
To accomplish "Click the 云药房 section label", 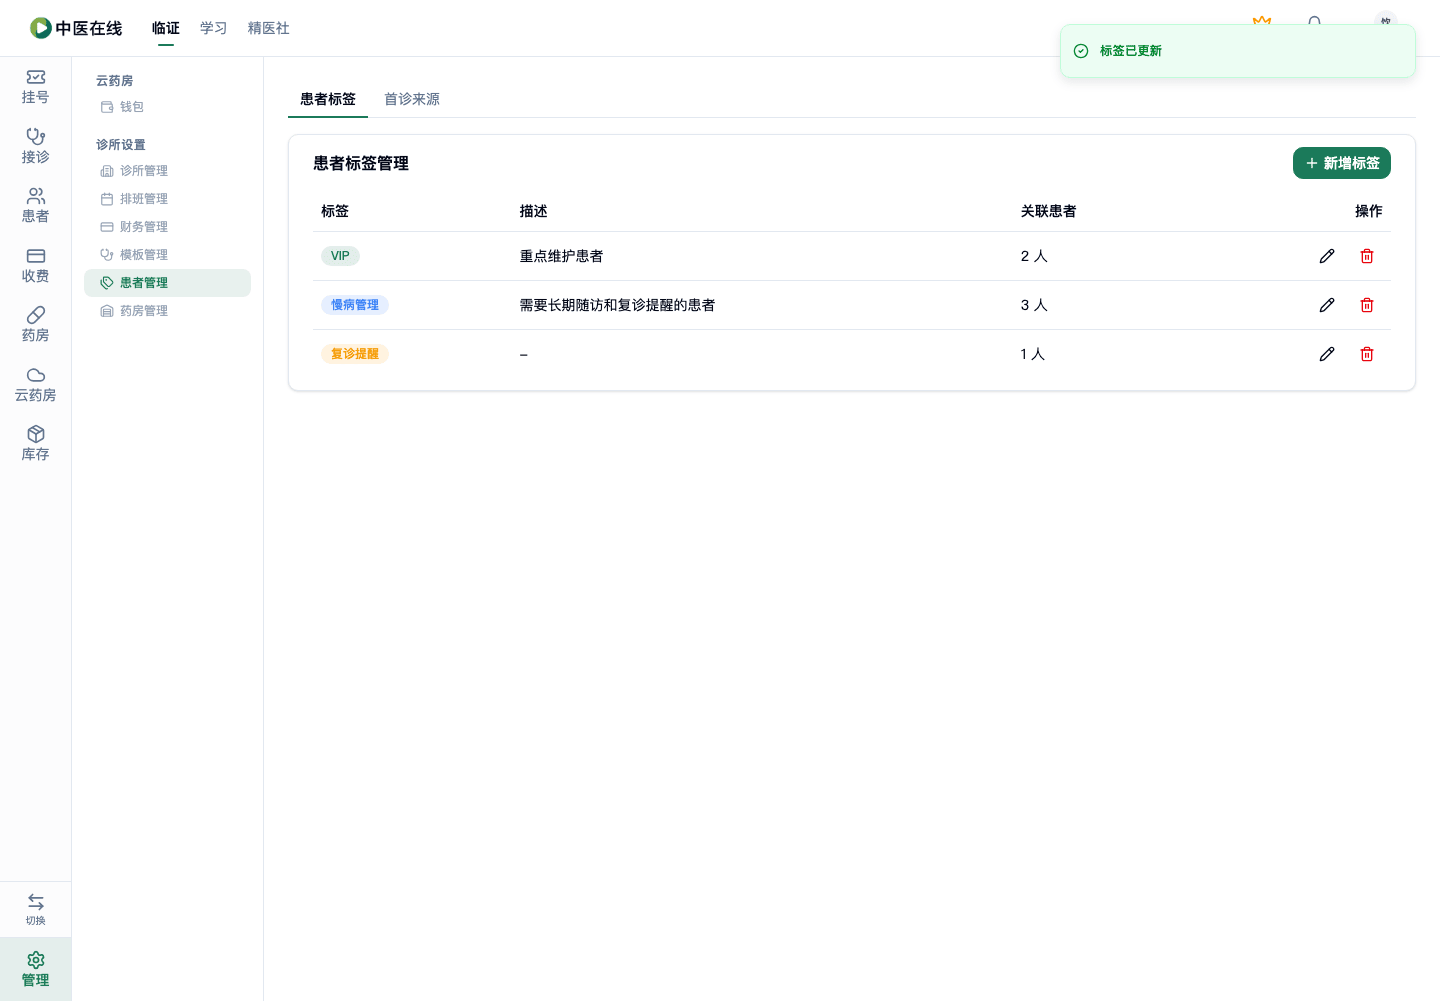I will [114, 81].
